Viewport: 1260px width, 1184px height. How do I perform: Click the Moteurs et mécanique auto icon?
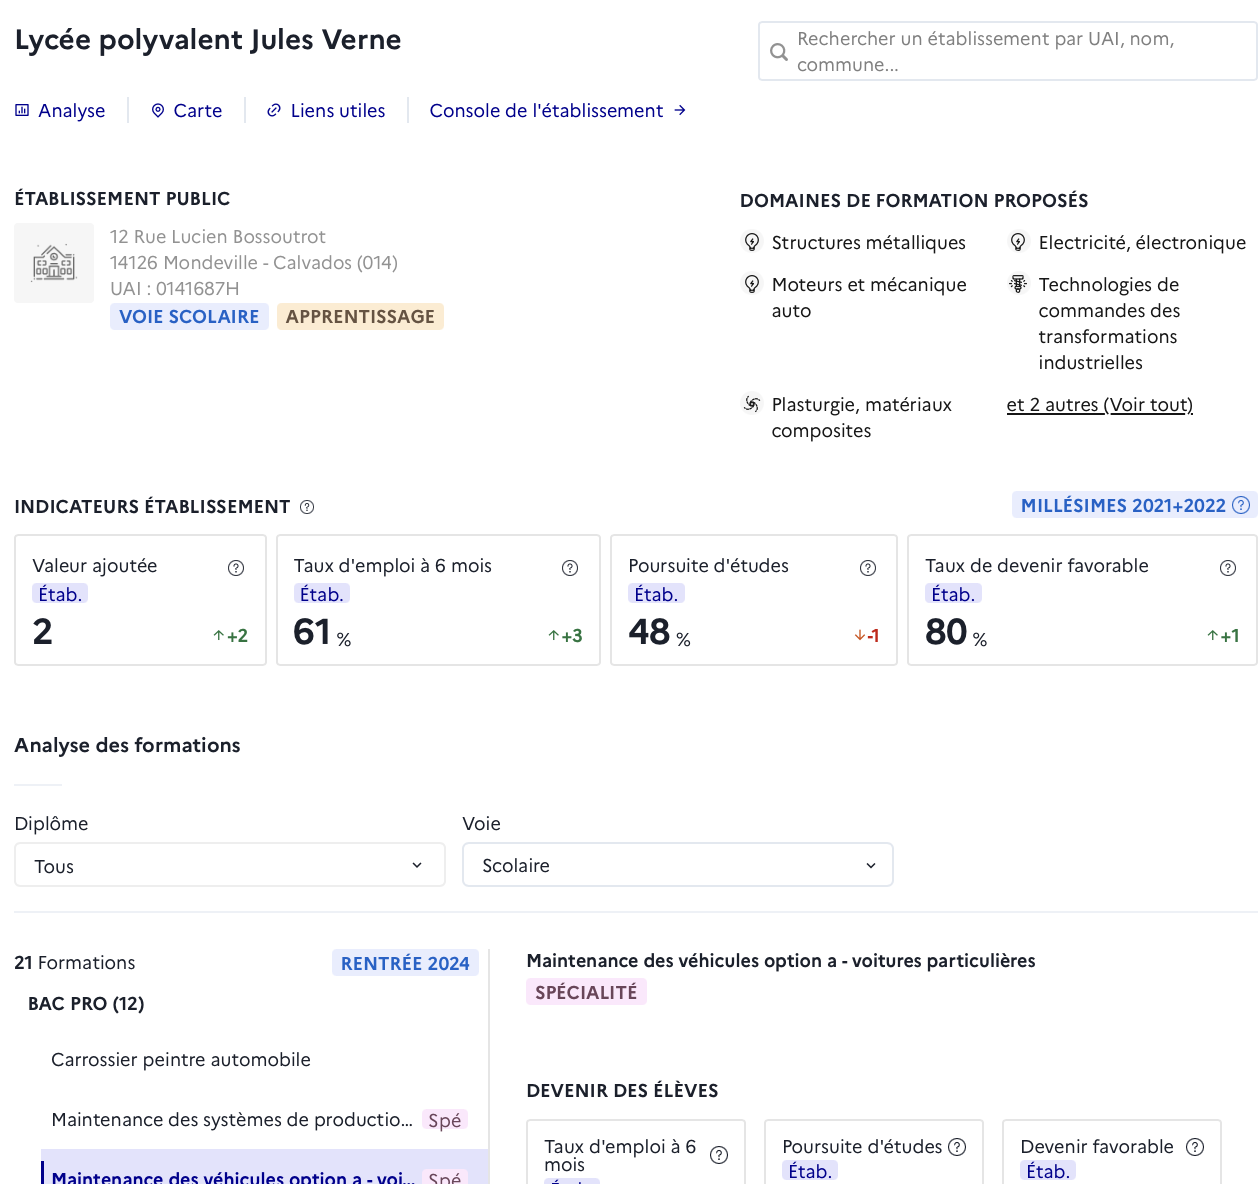(752, 284)
